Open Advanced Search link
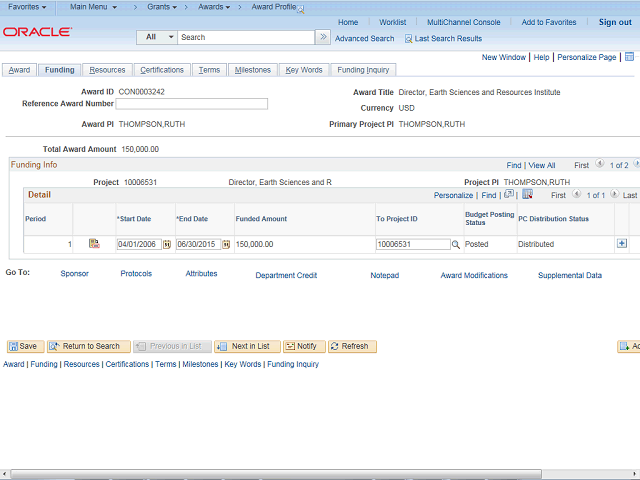 (364, 39)
